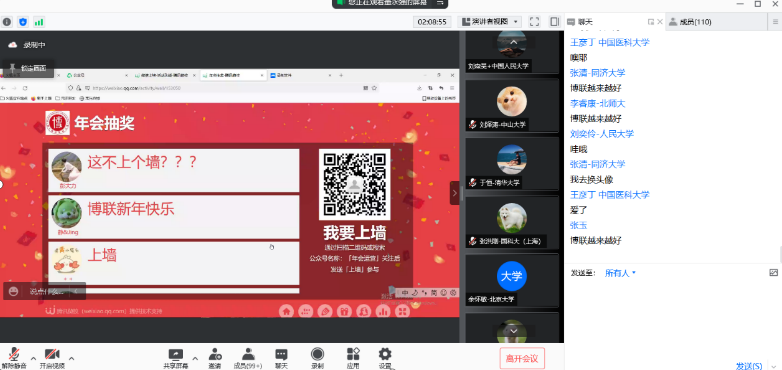Click chat sender name 李睿康-北师大
782x370 pixels.
tap(597, 104)
